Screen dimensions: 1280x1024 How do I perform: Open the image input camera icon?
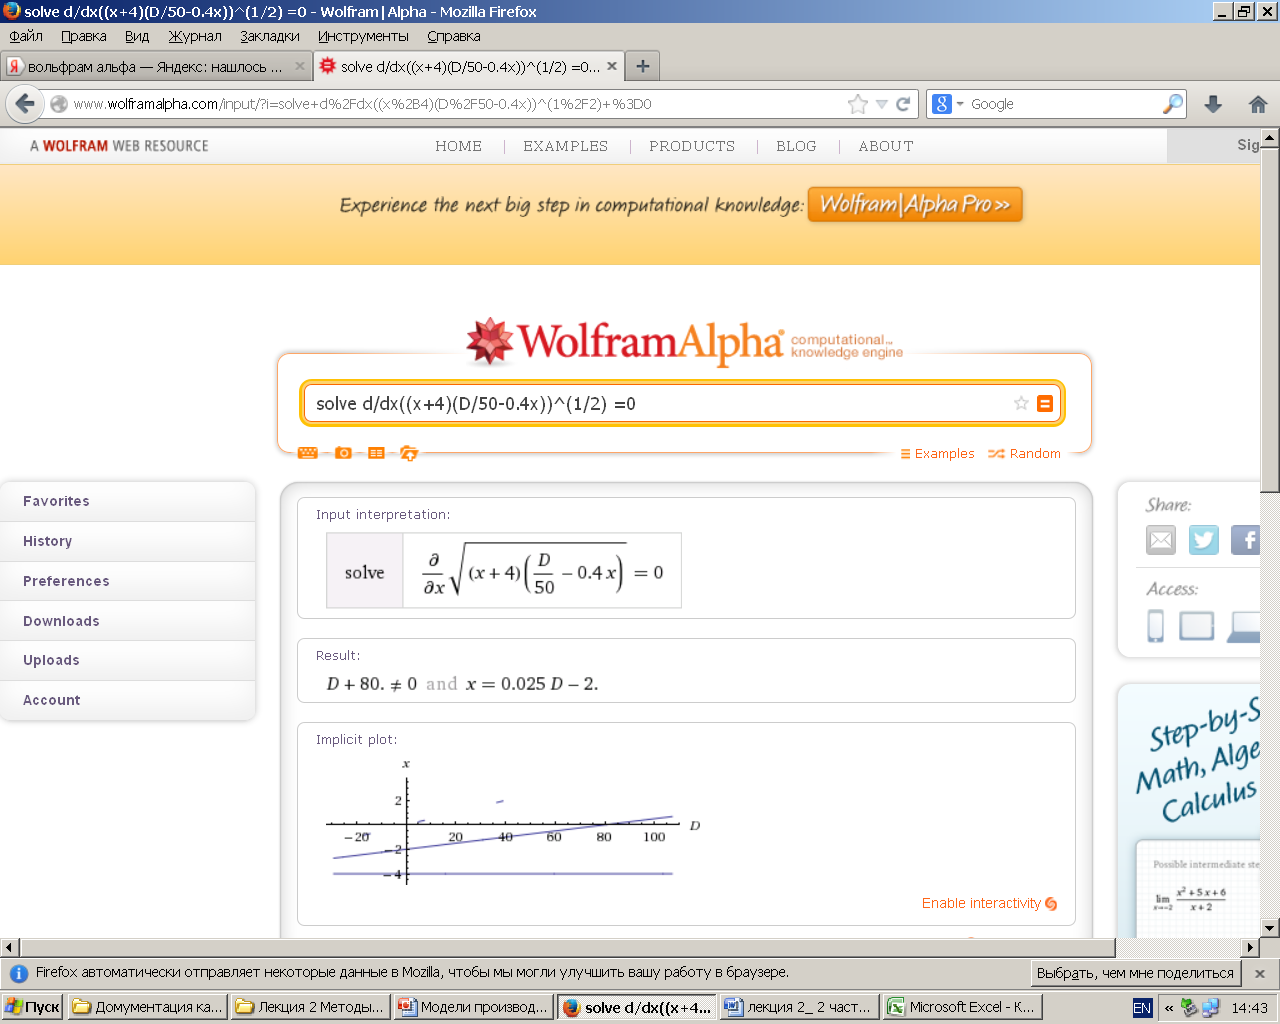click(x=343, y=453)
